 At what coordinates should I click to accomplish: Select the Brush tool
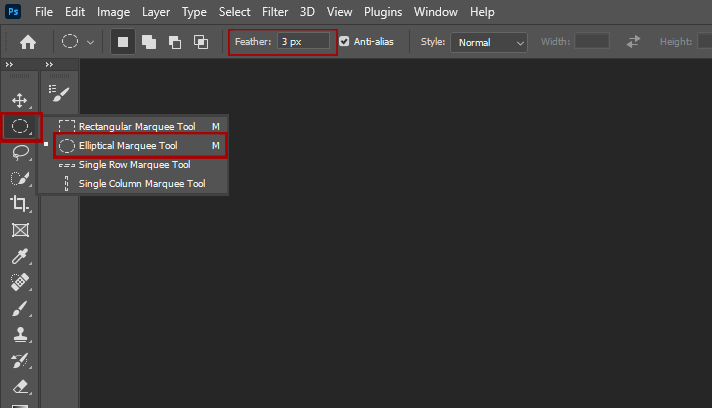point(20,309)
